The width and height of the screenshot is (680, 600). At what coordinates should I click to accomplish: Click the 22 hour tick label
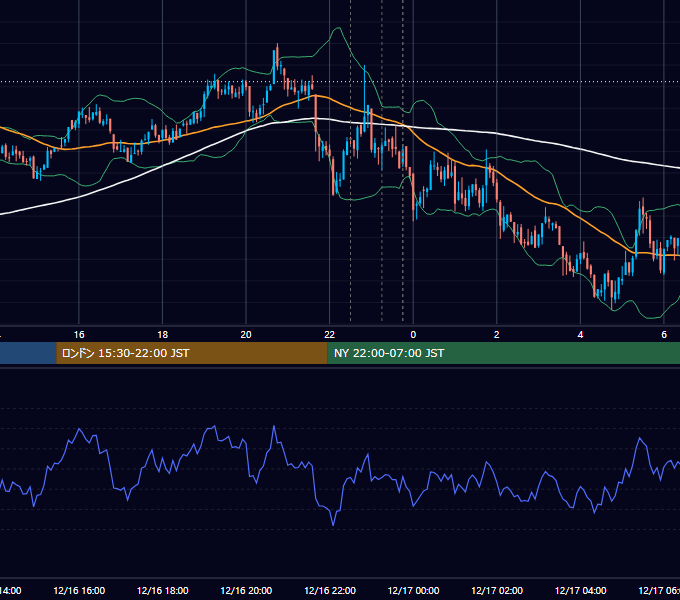click(330, 335)
